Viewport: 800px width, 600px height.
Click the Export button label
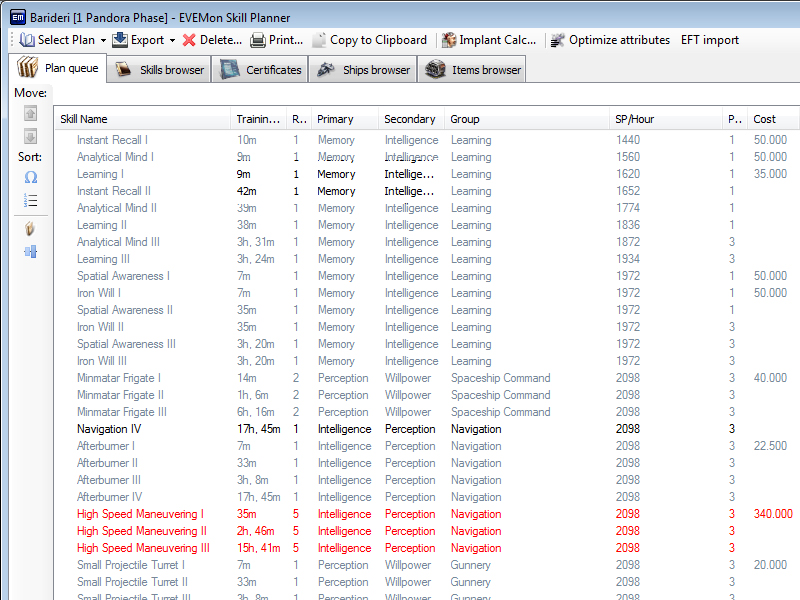tap(147, 40)
